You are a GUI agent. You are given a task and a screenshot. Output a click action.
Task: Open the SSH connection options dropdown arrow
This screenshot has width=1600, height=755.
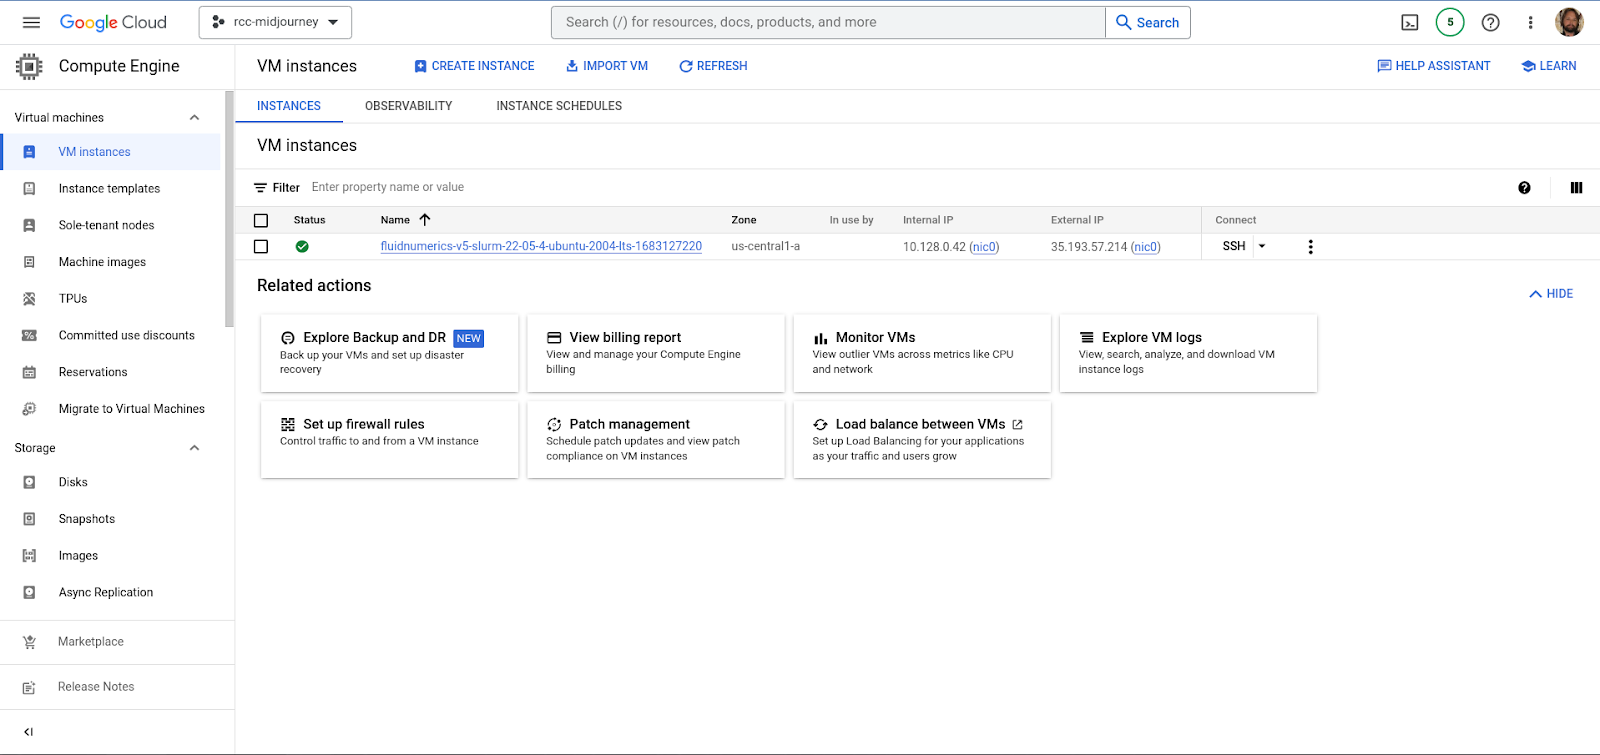coord(1262,246)
